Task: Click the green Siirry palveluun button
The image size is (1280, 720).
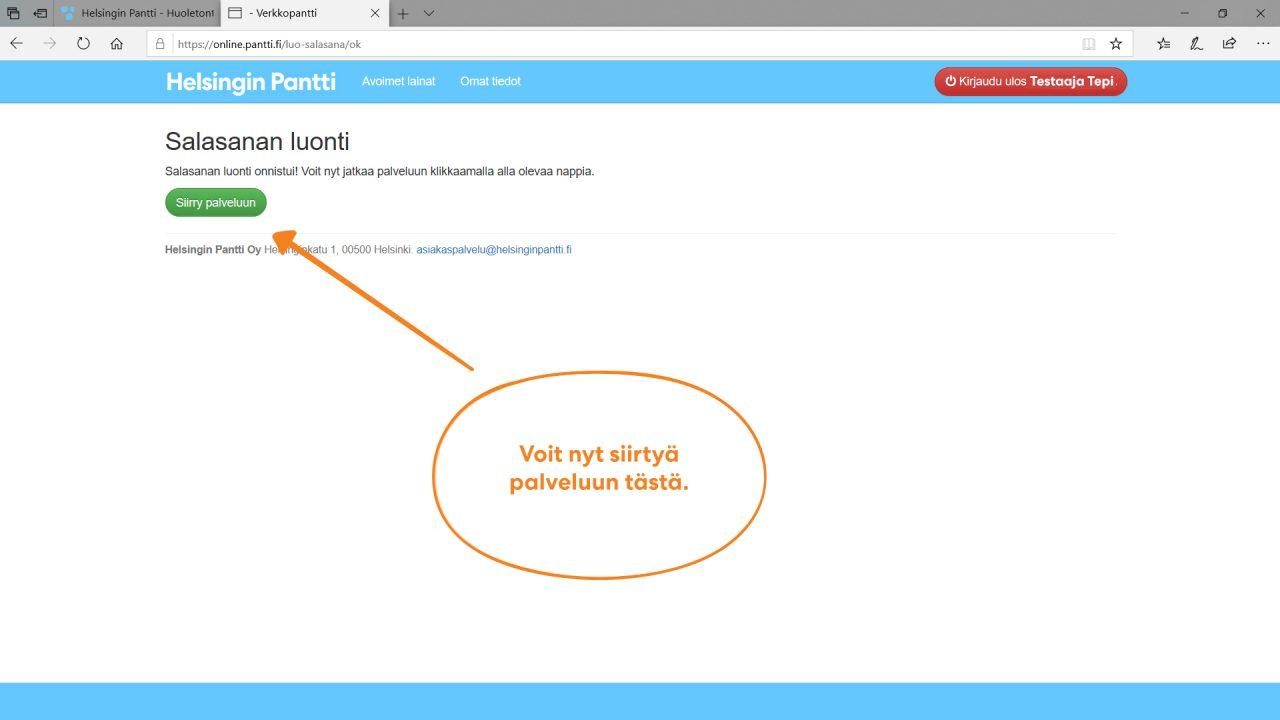Action: coord(216,202)
